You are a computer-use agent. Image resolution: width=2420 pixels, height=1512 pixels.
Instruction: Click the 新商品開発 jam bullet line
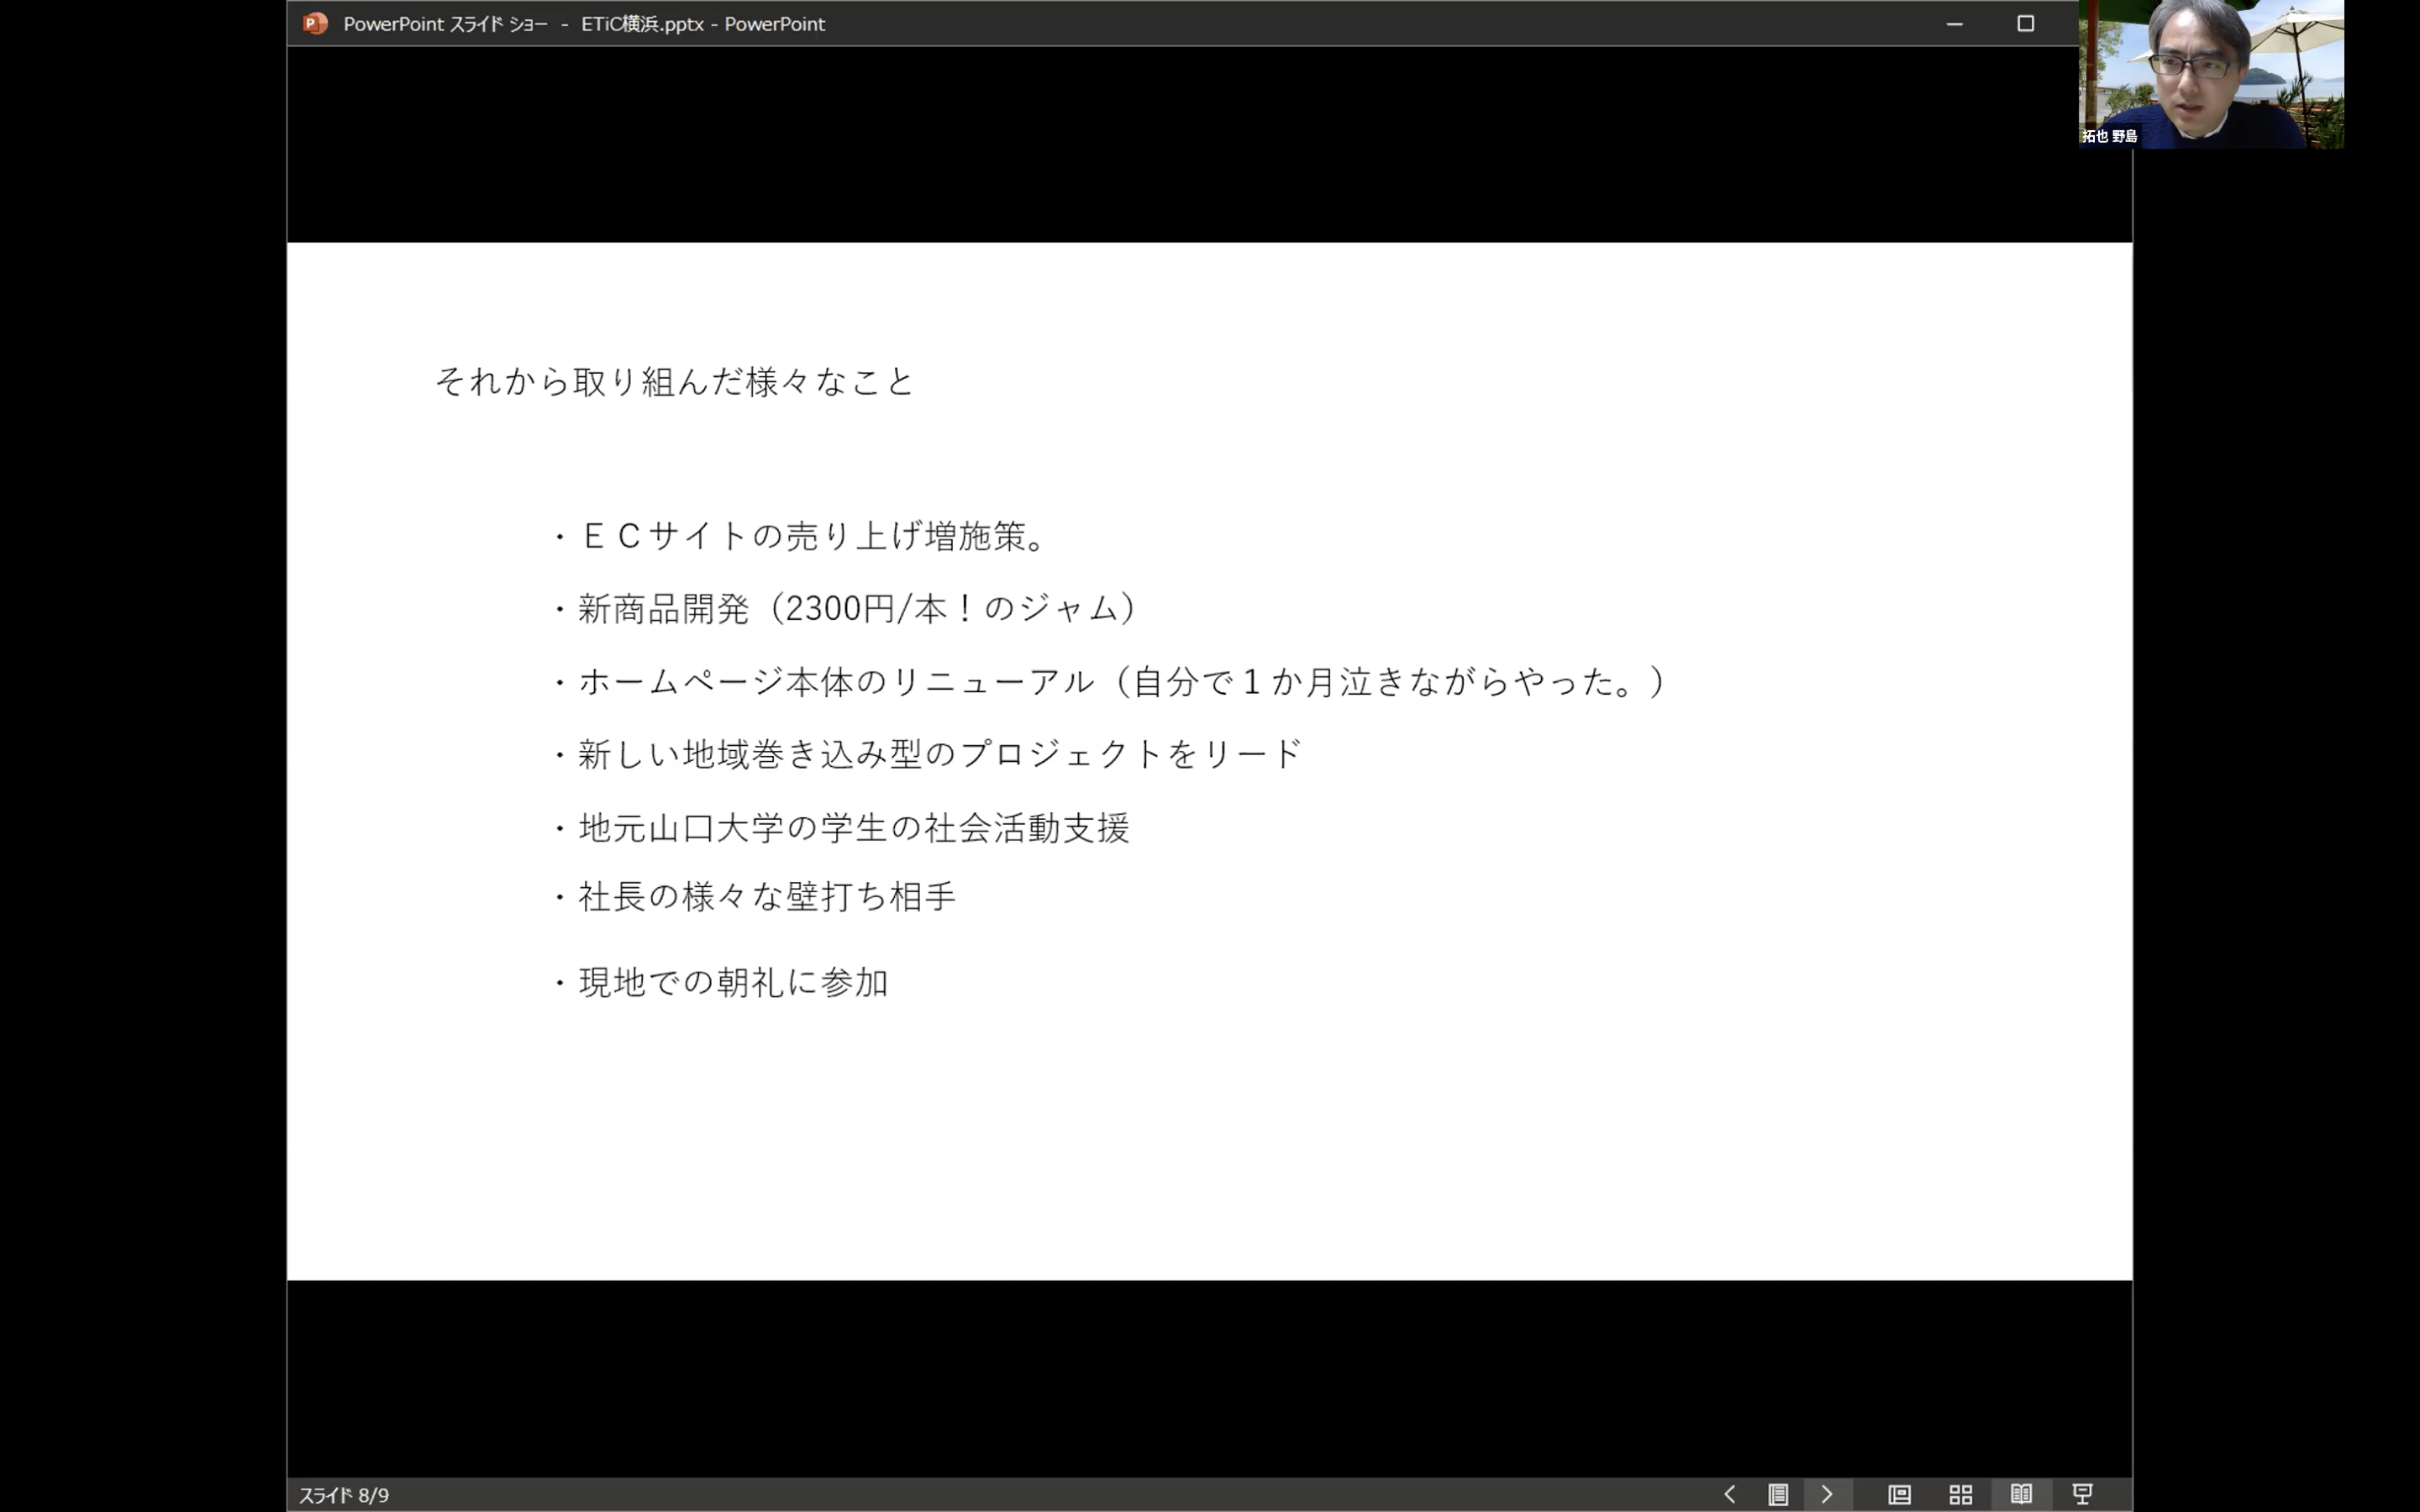856,608
